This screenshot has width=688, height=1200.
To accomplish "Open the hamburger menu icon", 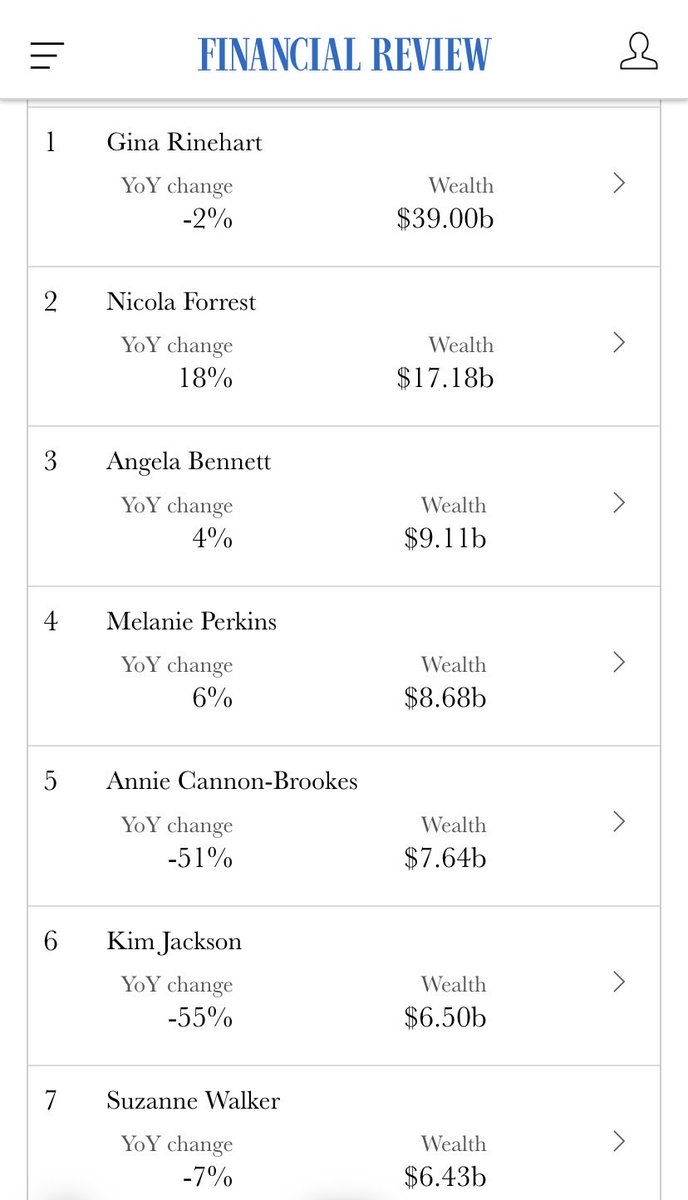I will (x=47, y=55).
